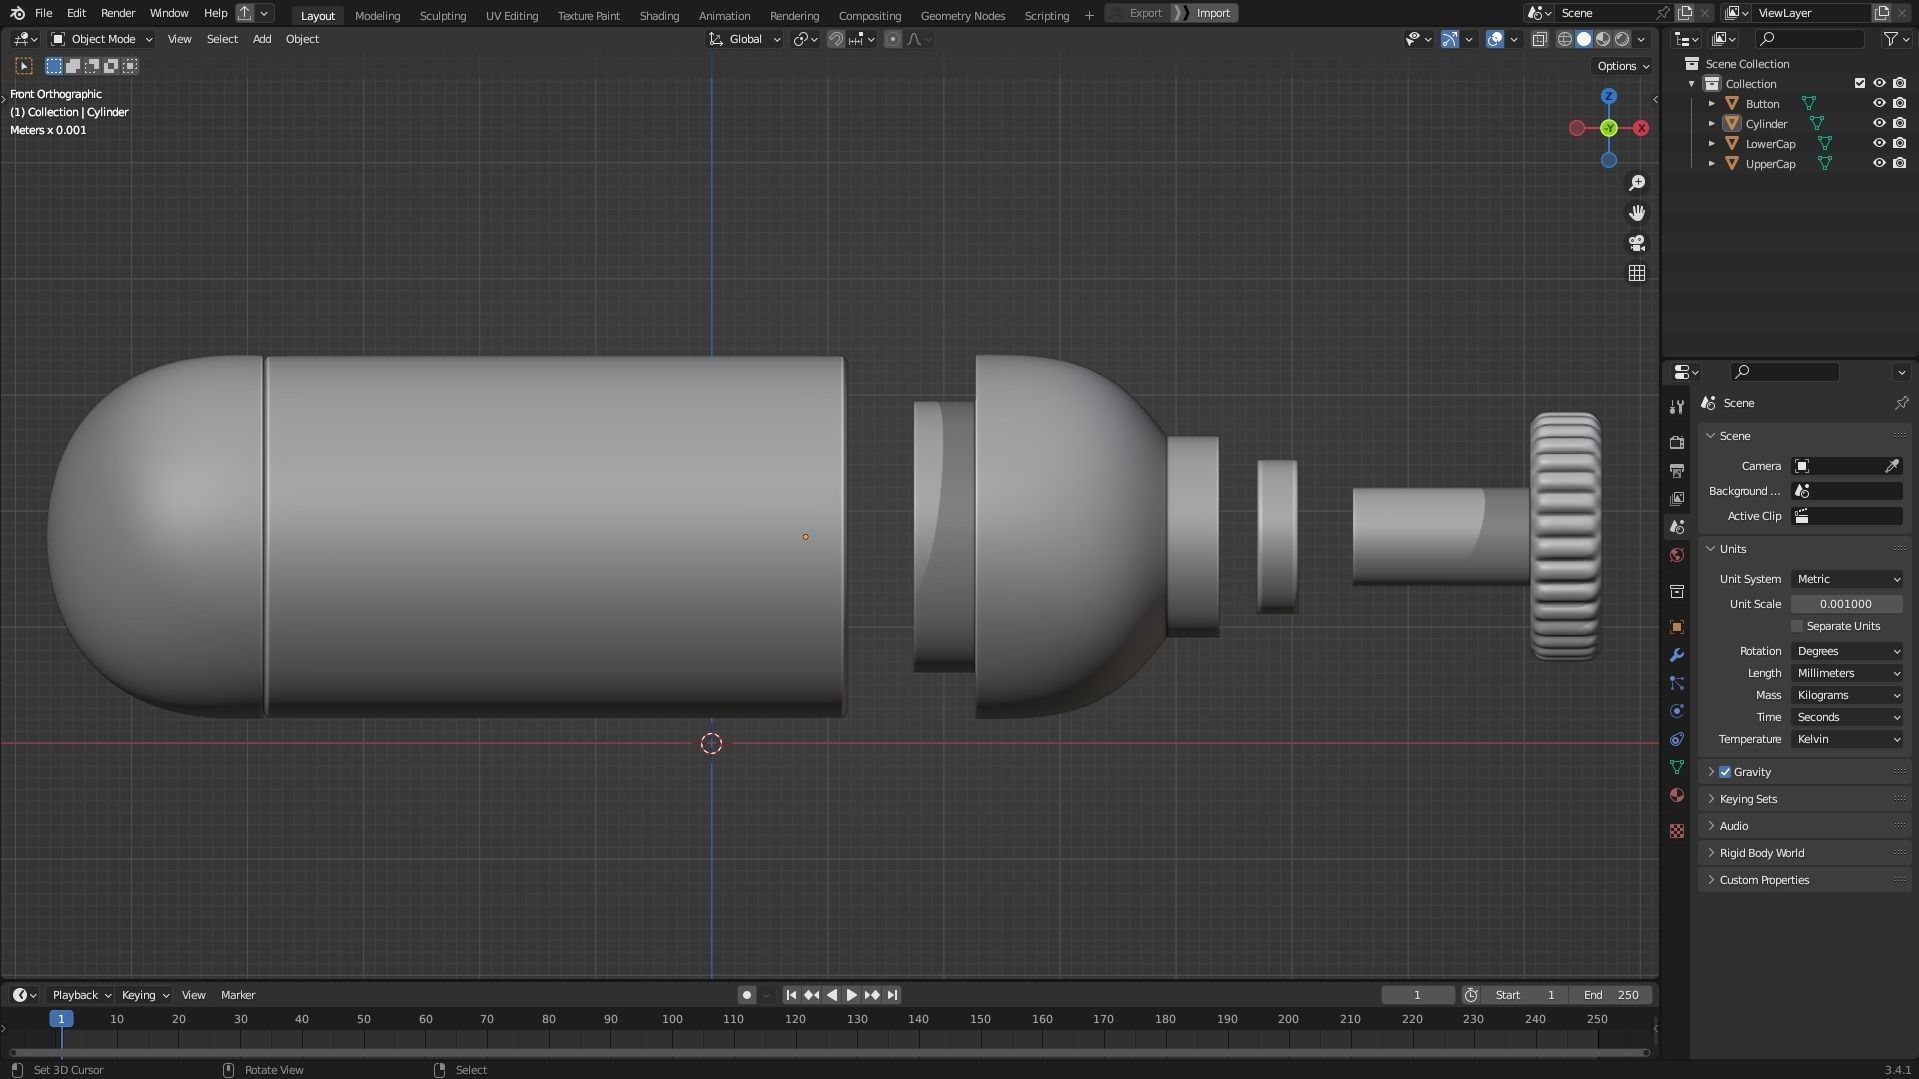Open the Texture properties tab
The height and width of the screenshot is (1079, 1919).
pyautogui.click(x=1677, y=831)
